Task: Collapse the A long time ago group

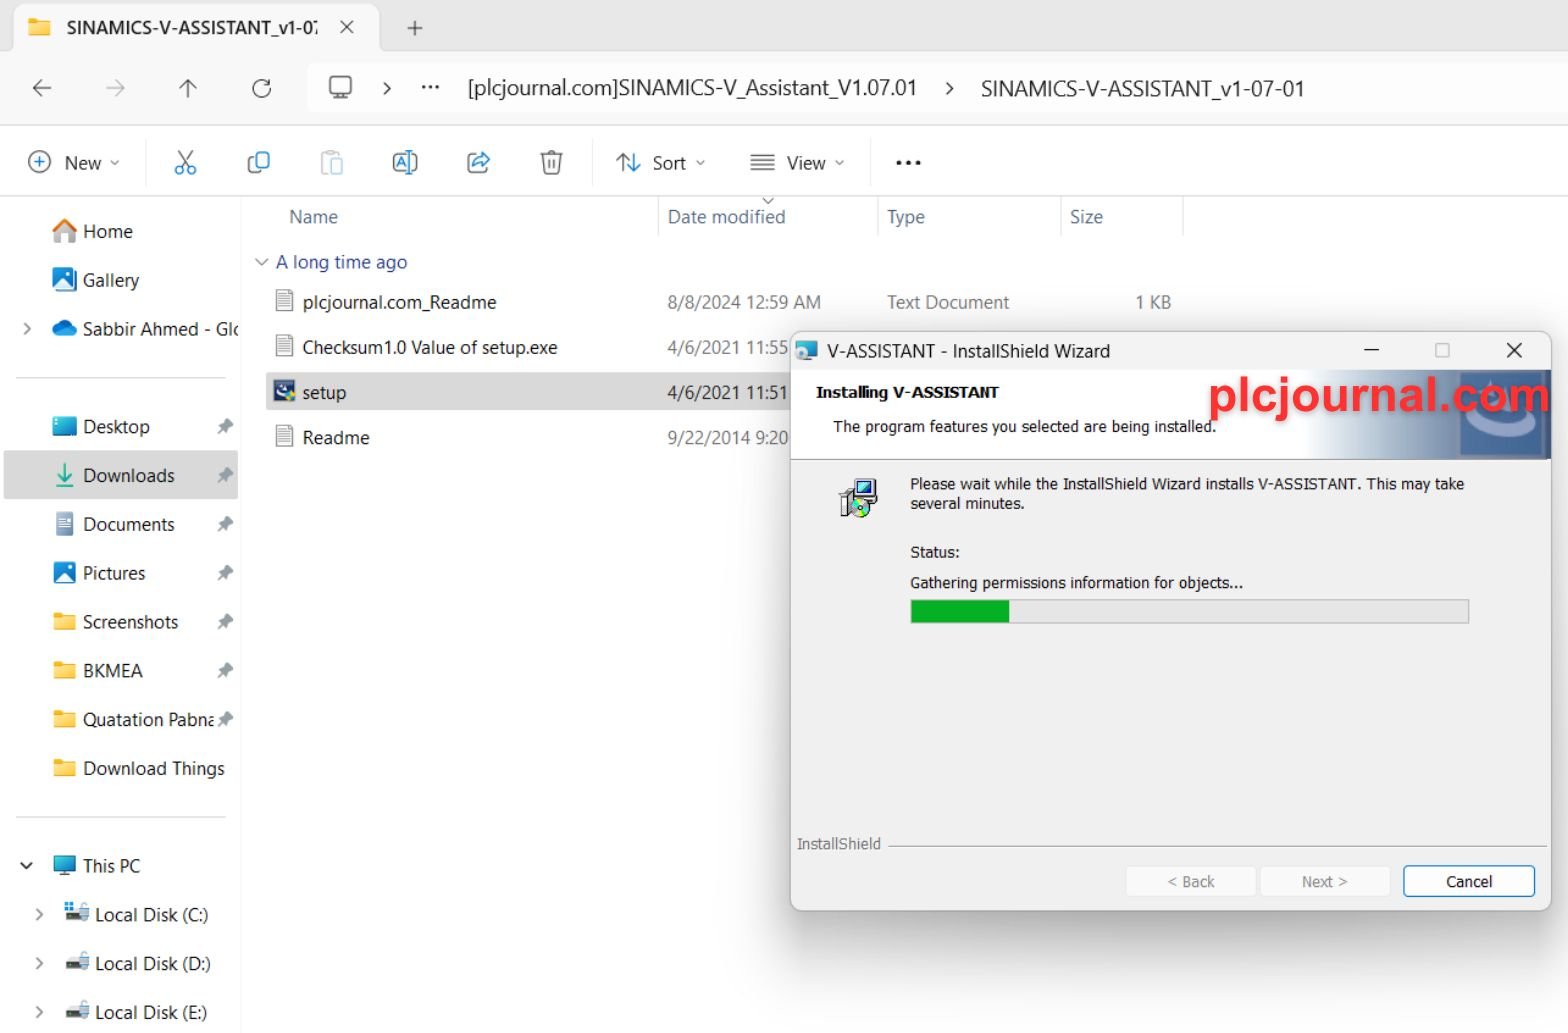Action: 261,262
